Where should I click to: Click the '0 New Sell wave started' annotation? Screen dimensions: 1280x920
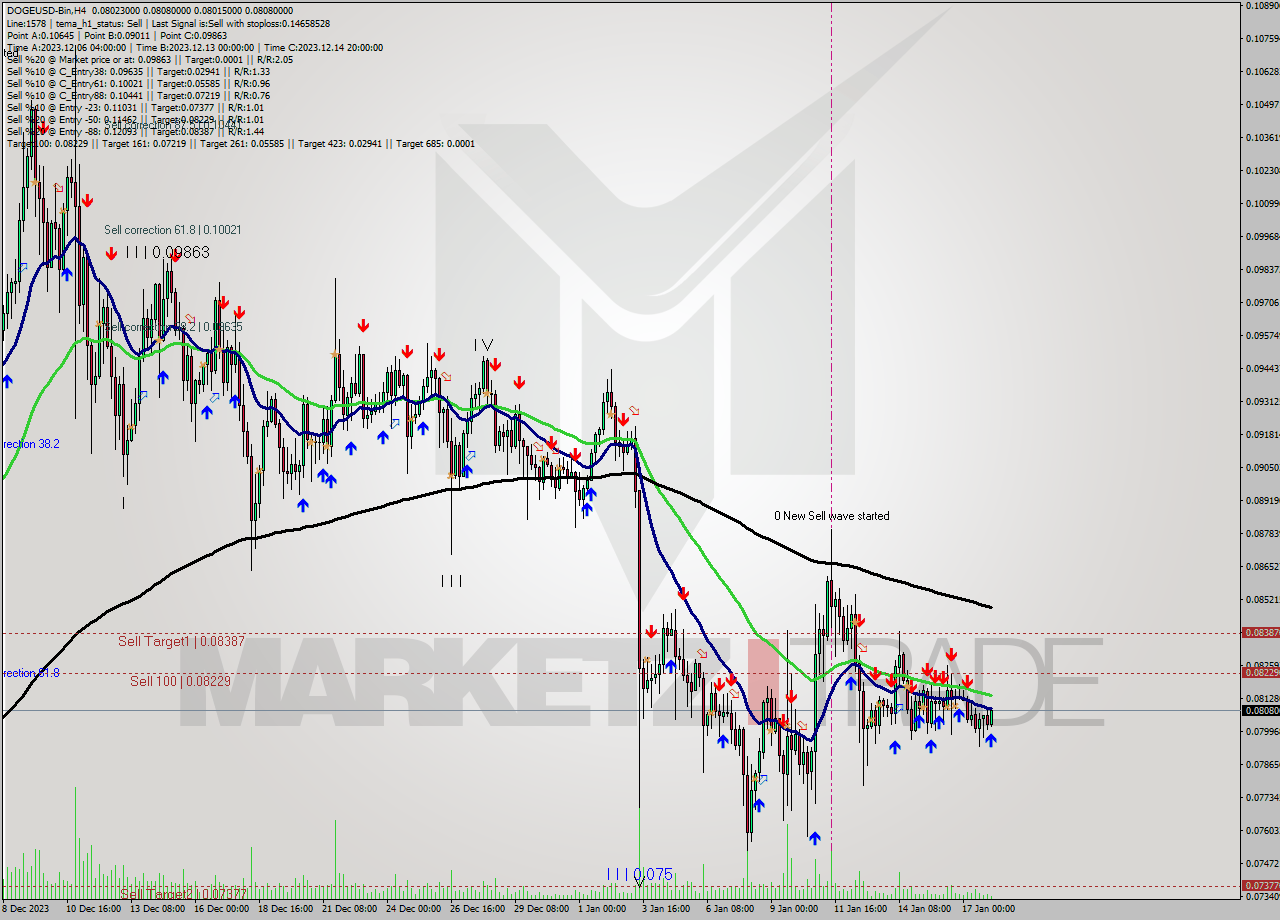[x=831, y=516]
